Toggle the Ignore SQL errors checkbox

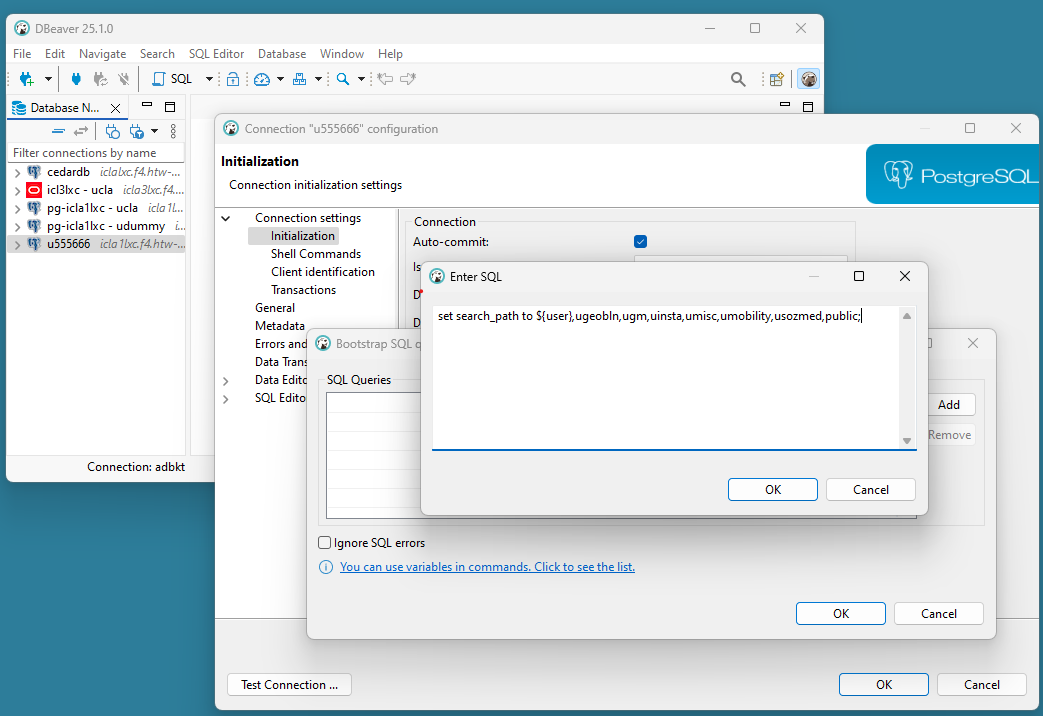pyautogui.click(x=325, y=543)
